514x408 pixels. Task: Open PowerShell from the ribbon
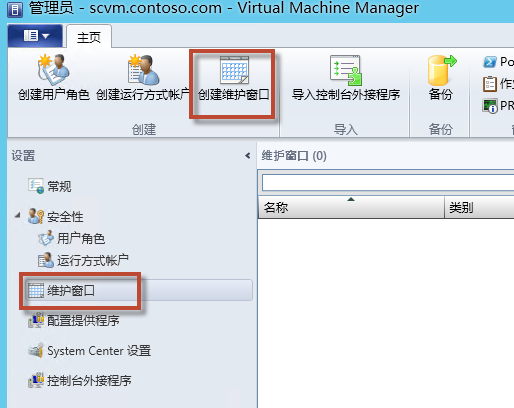(498, 62)
